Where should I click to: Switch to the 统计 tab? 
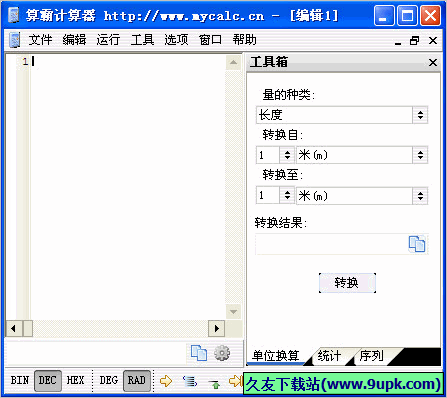(329, 356)
